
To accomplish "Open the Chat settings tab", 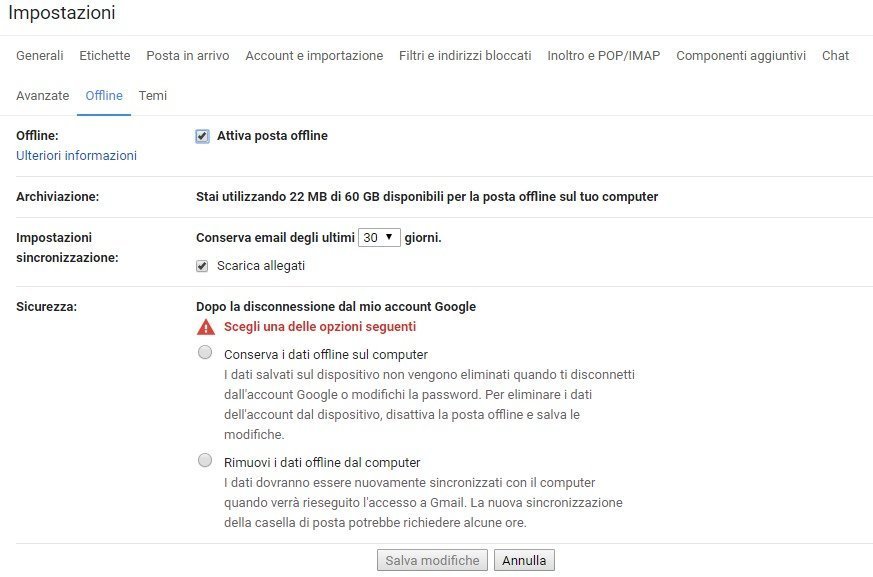I will 835,56.
